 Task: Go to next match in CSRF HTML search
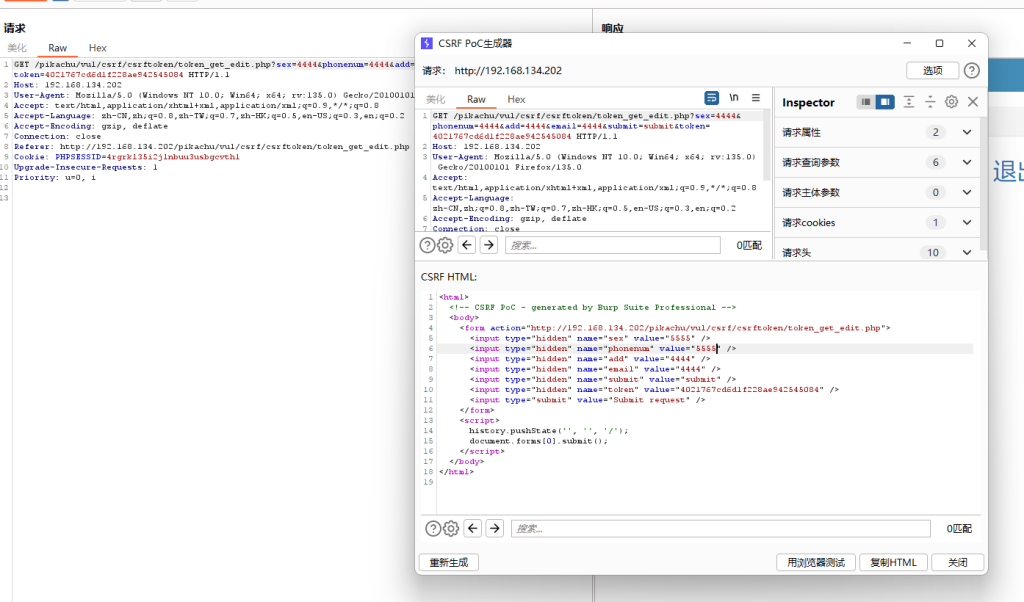(x=494, y=529)
